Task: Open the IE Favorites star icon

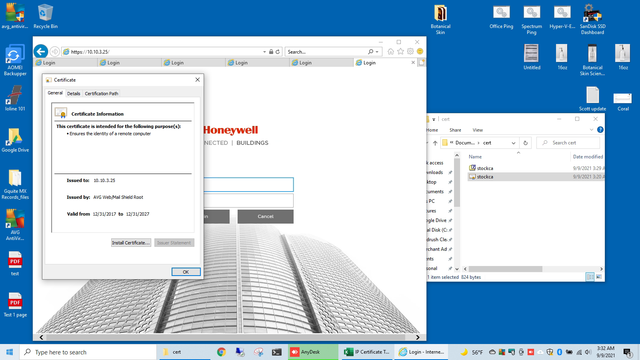Action: 400,51
